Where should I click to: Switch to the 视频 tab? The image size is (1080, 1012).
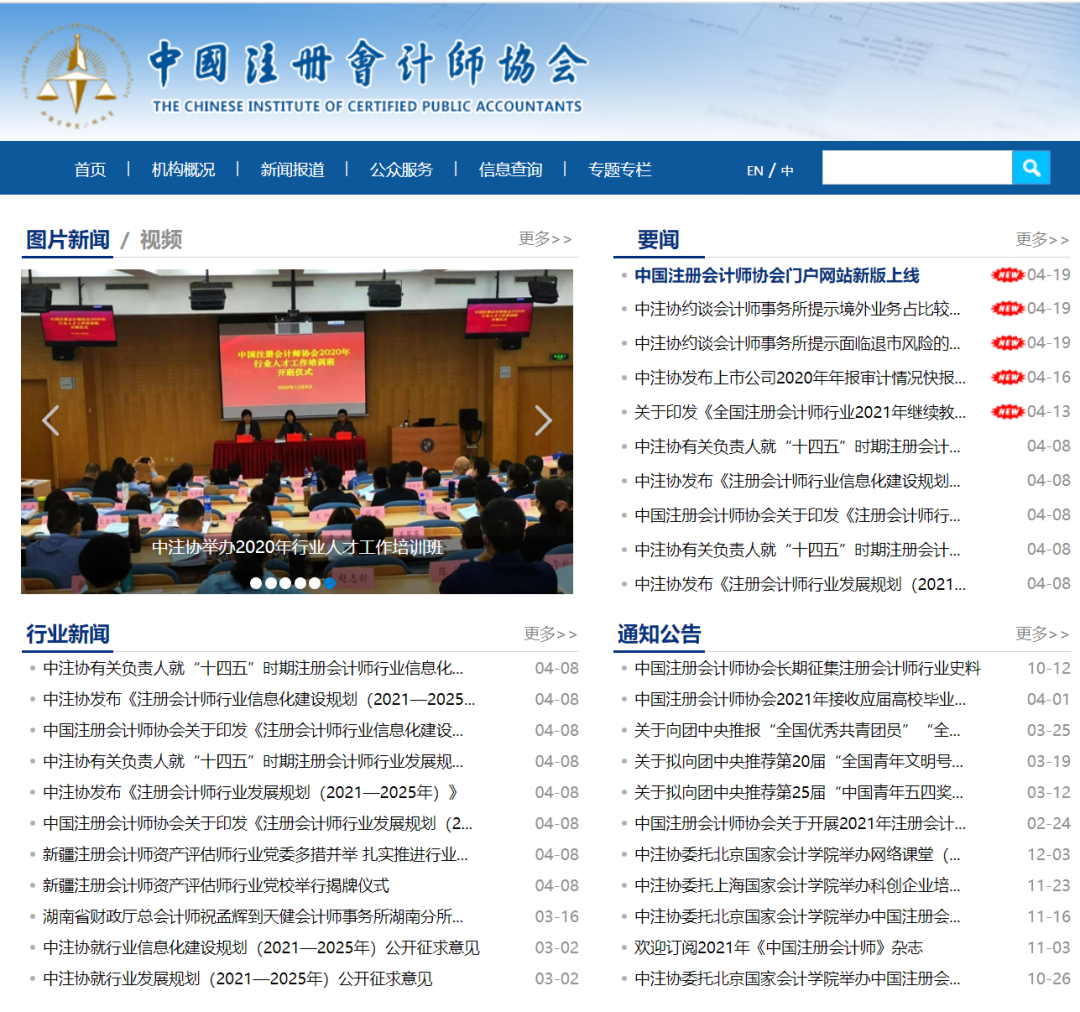pyautogui.click(x=161, y=240)
